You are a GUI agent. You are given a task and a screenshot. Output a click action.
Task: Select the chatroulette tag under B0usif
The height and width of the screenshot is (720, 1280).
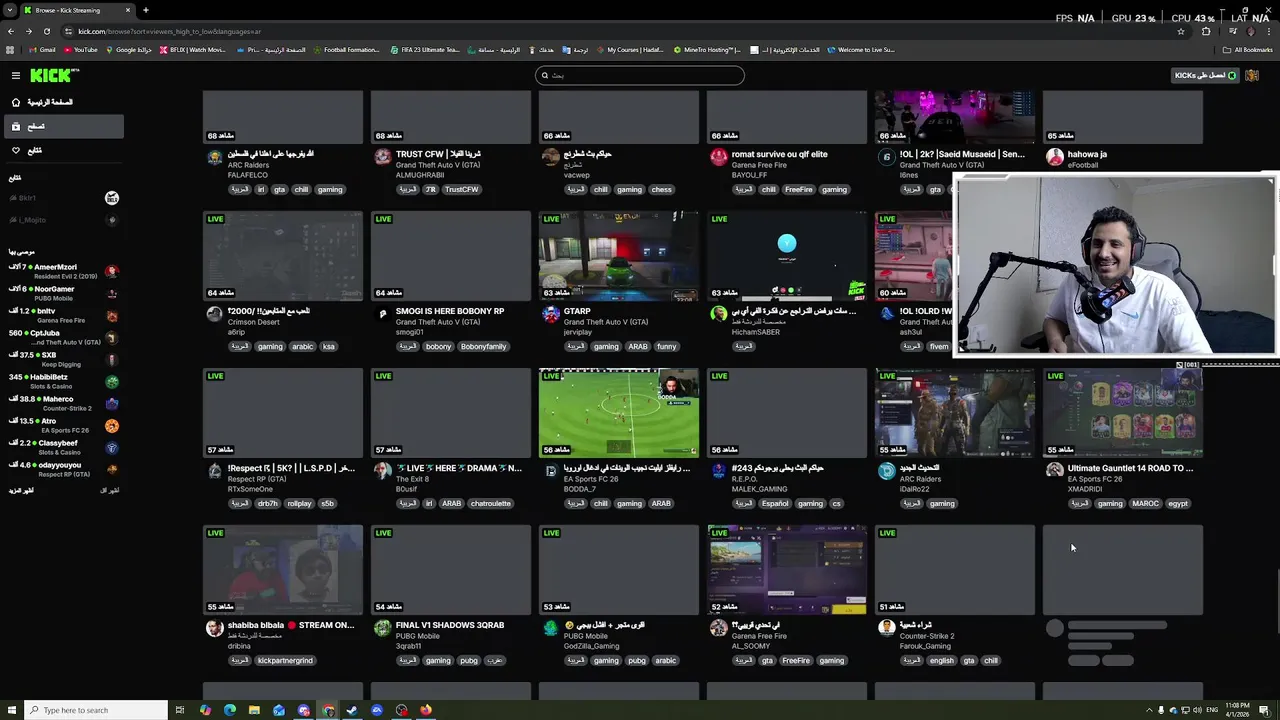pyautogui.click(x=491, y=503)
